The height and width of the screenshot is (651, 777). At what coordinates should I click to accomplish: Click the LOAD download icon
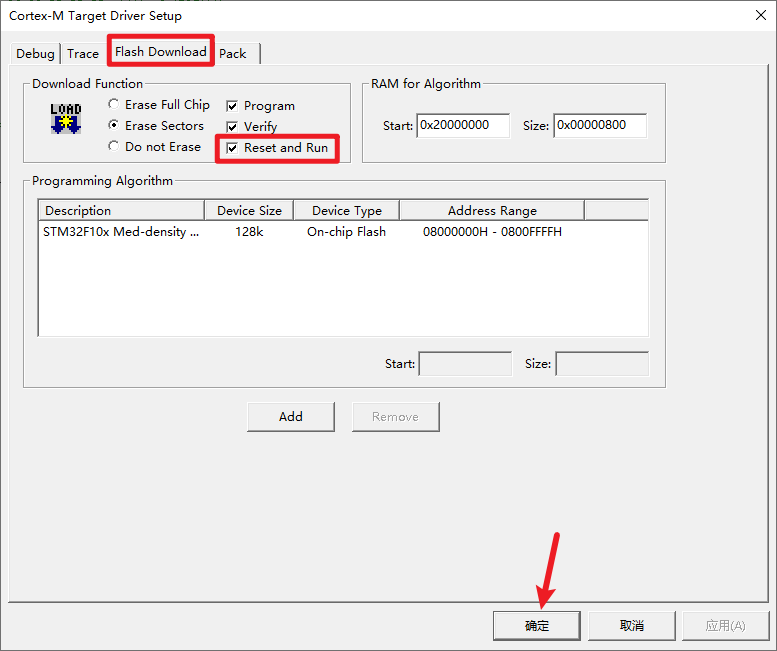[66, 118]
